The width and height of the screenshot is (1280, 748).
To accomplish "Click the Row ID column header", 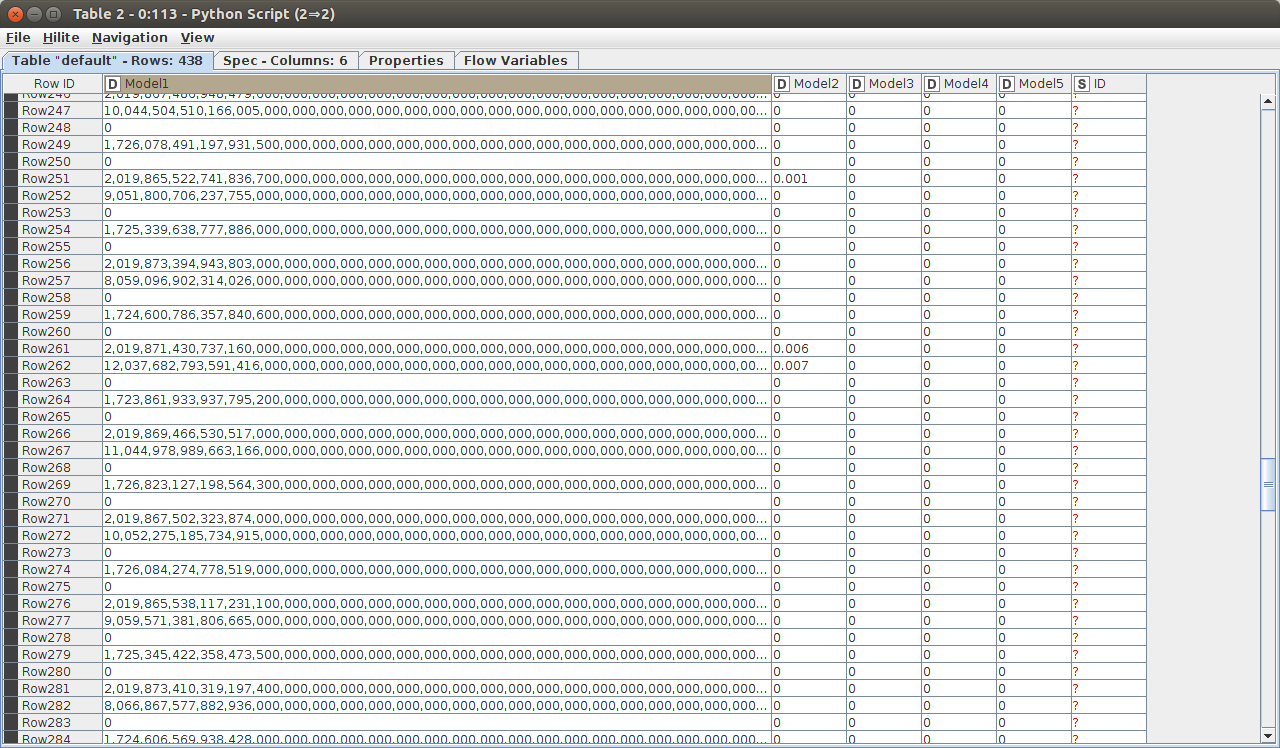I will click(x=54, y=84).
